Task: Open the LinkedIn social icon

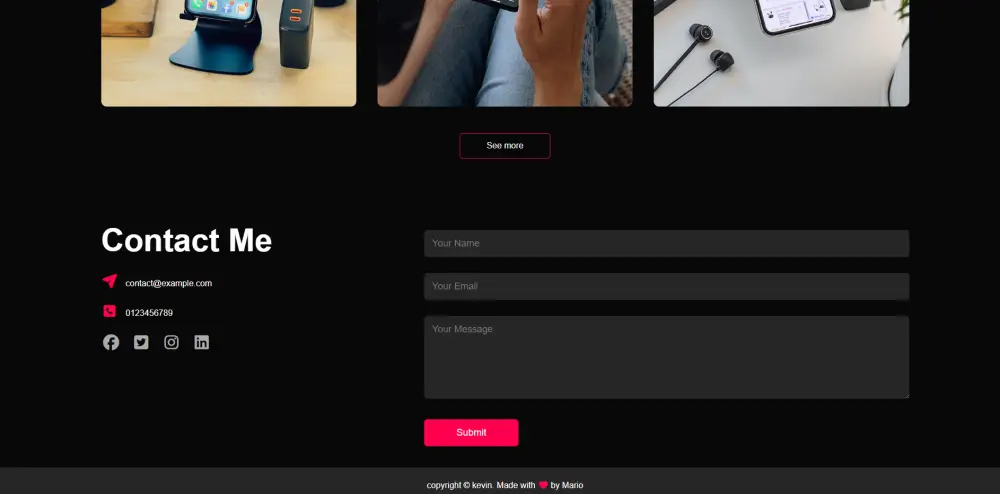Action: tap(202, 342)
